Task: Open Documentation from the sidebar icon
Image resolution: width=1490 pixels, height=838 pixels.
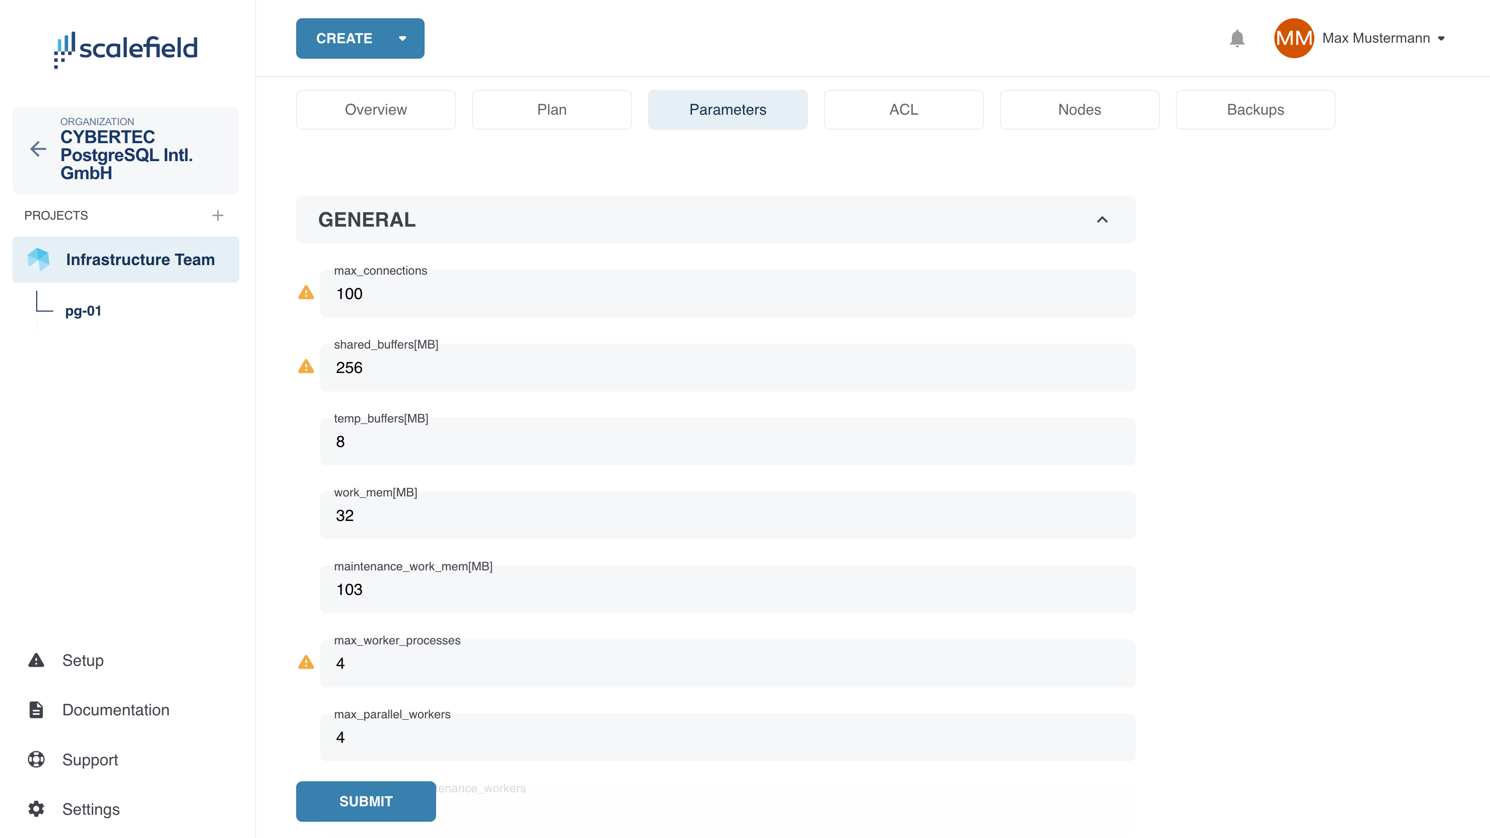Action: pos(36,709)
